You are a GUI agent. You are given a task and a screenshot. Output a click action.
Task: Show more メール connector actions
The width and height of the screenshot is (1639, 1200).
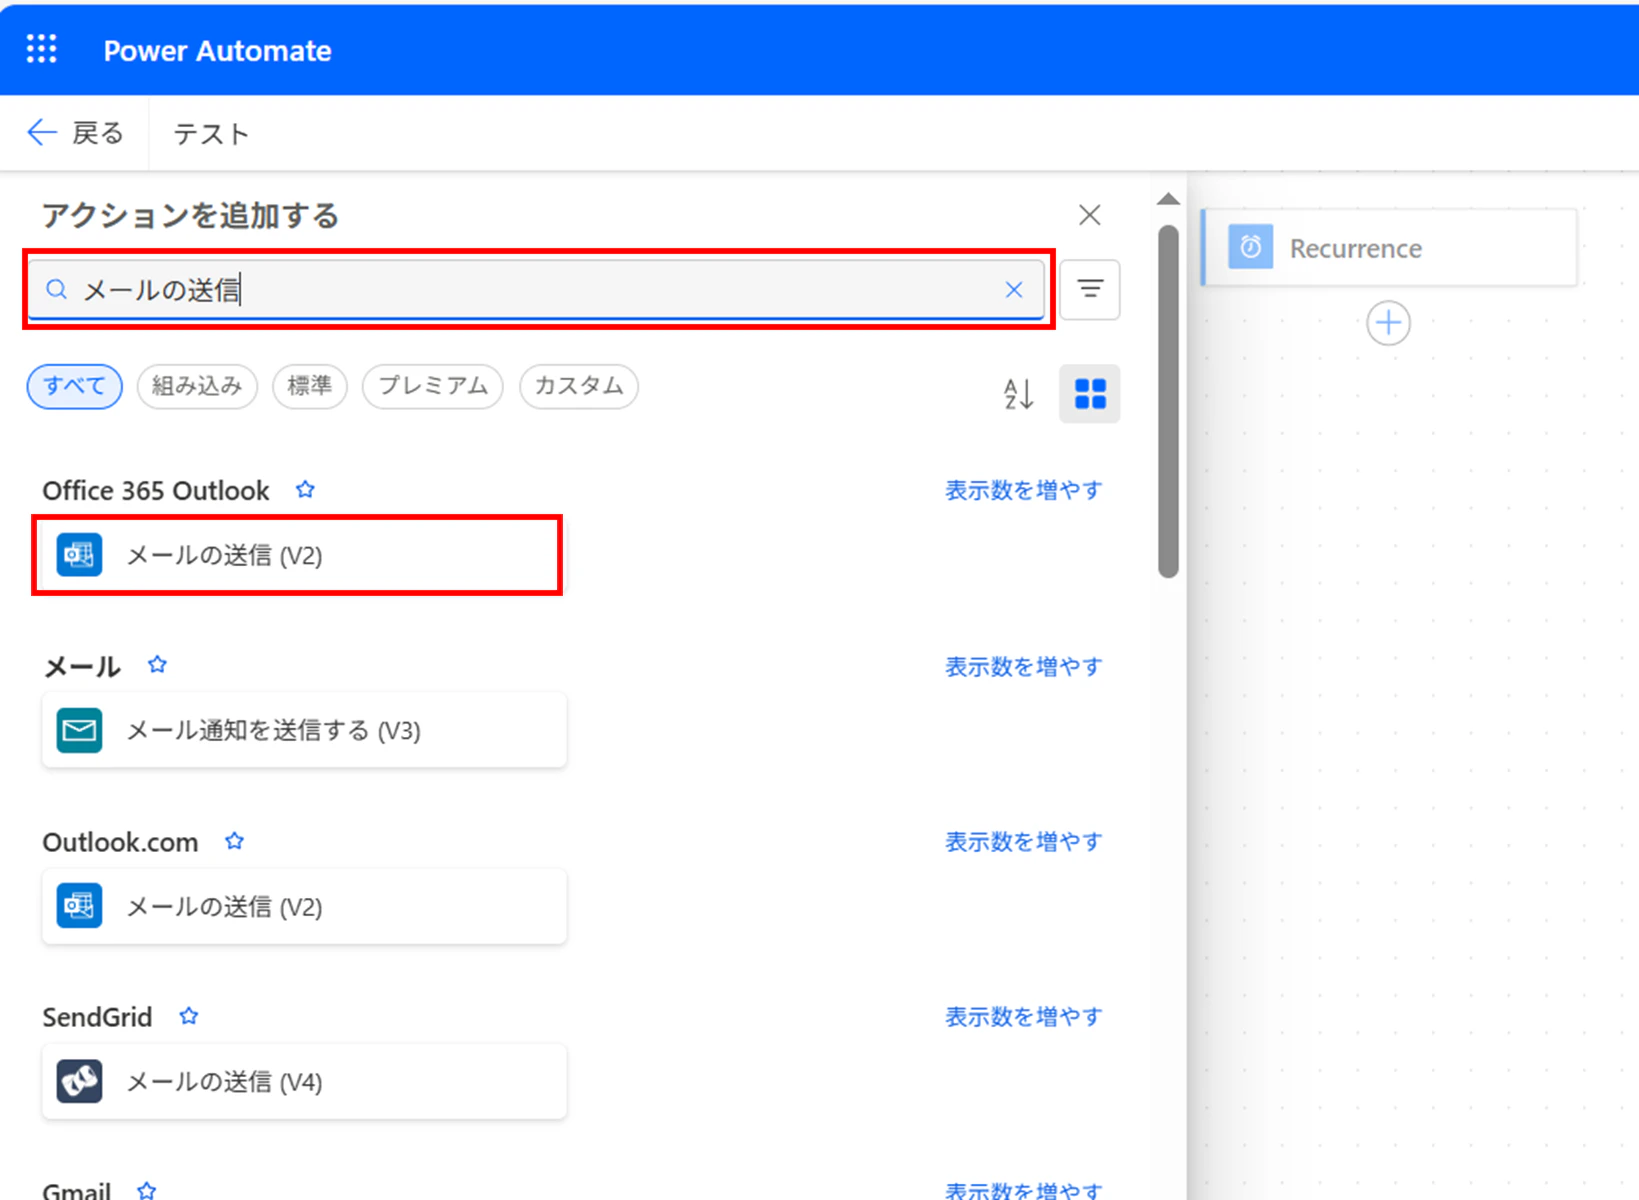(1024, 666)
